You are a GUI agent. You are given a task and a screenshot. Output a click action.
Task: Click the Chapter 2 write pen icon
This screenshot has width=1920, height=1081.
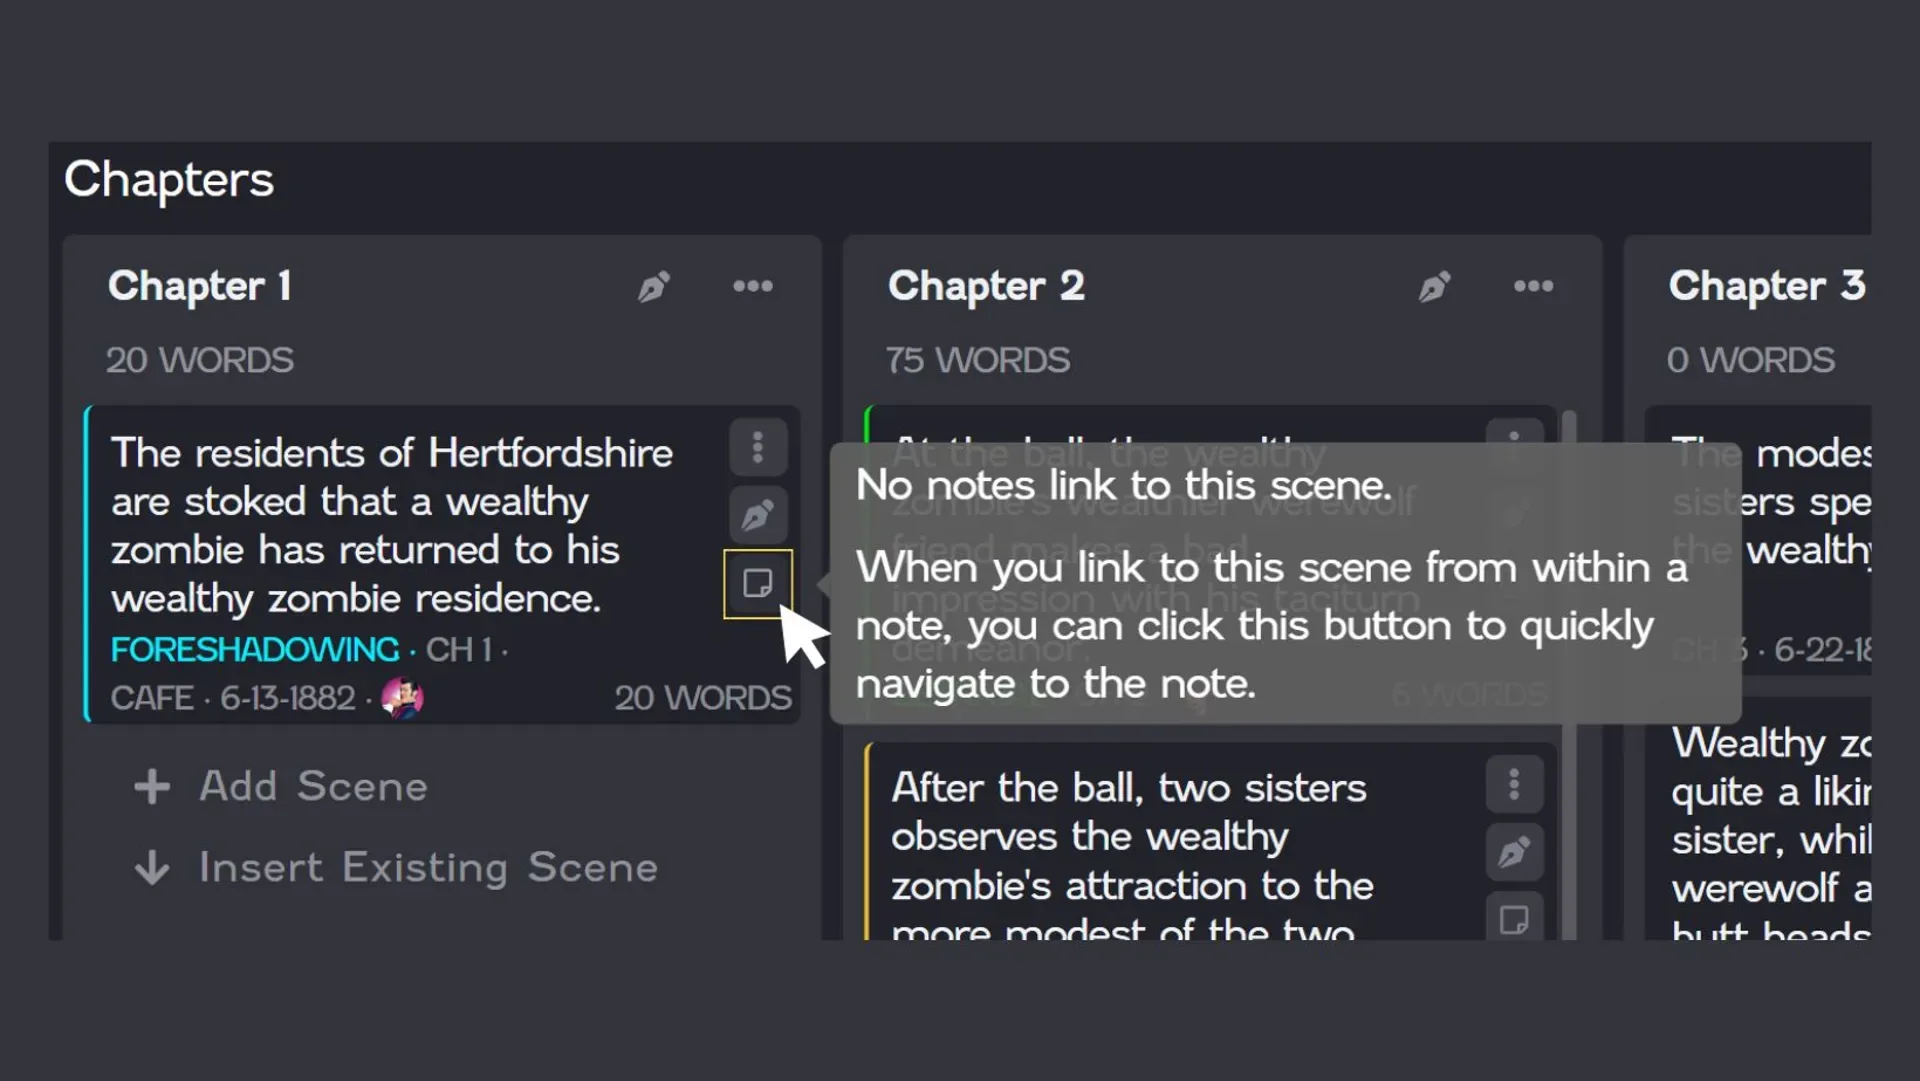(1434, 287)
